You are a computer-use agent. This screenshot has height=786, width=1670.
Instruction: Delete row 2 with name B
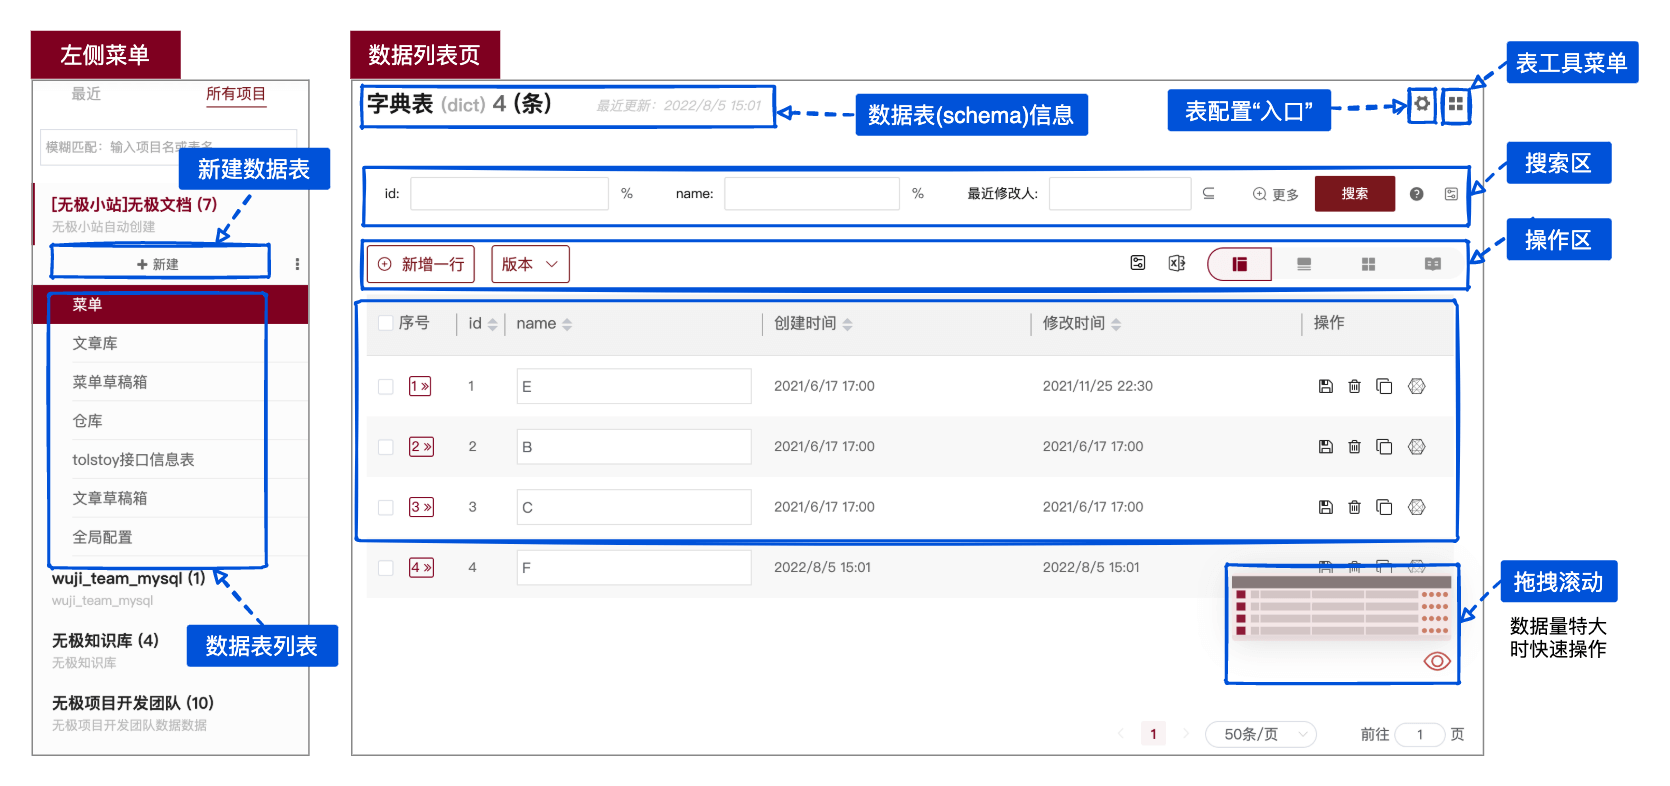1354,447
